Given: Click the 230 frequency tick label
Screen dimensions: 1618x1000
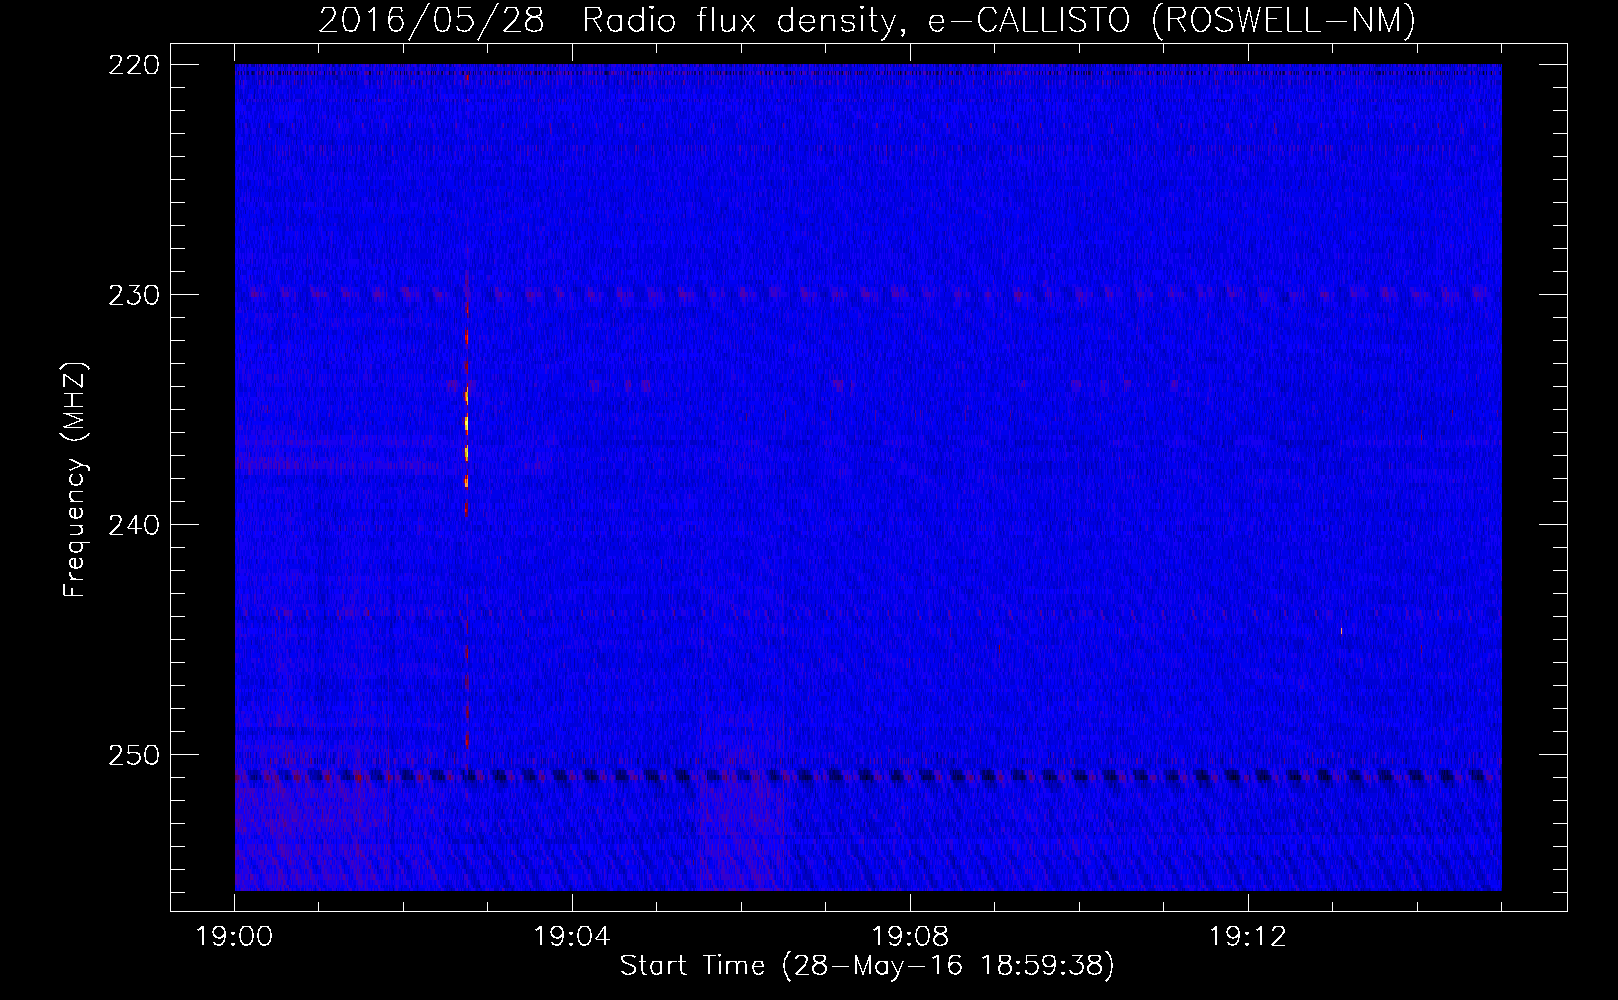Looking at the screenshot, I should pyautogui.click(x=133, y=295).
